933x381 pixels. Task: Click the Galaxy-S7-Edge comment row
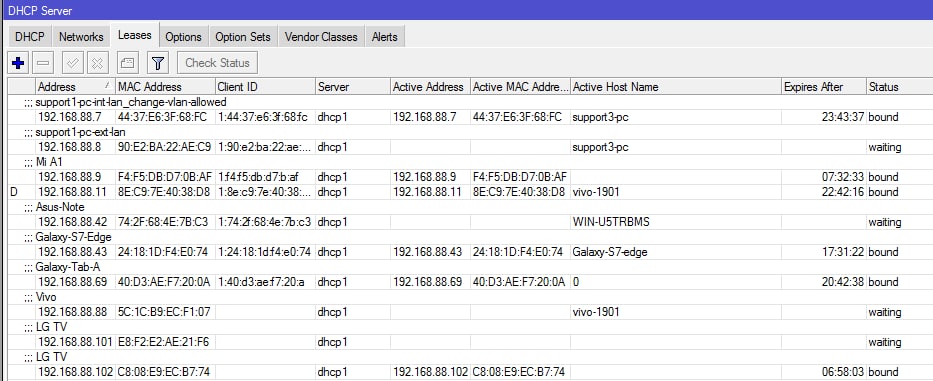pos(470,237)
